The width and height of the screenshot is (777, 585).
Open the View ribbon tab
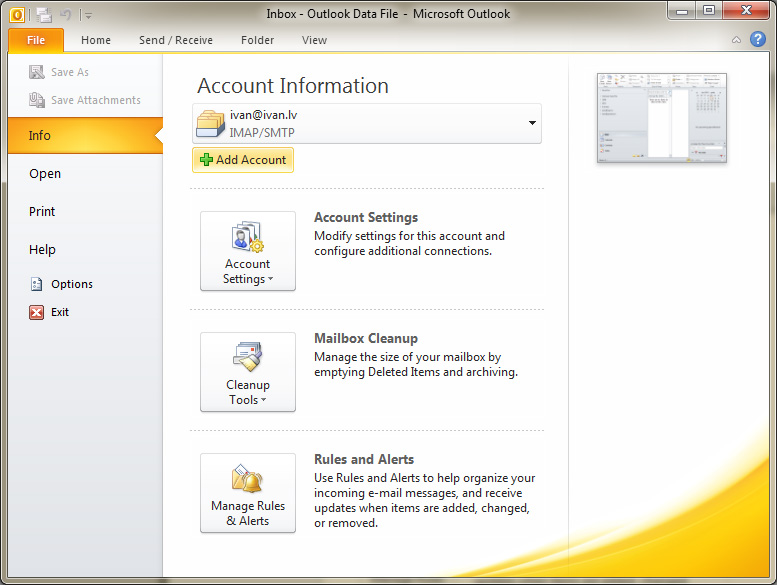click(x=314, y=40)
